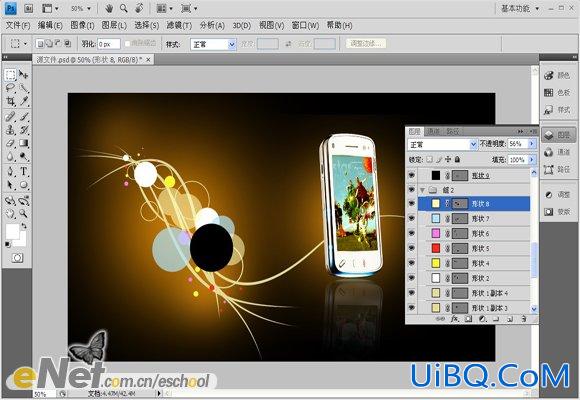Select the Path Selection tool
Viewport: 580px width, 400px height.
pos(10,185)
